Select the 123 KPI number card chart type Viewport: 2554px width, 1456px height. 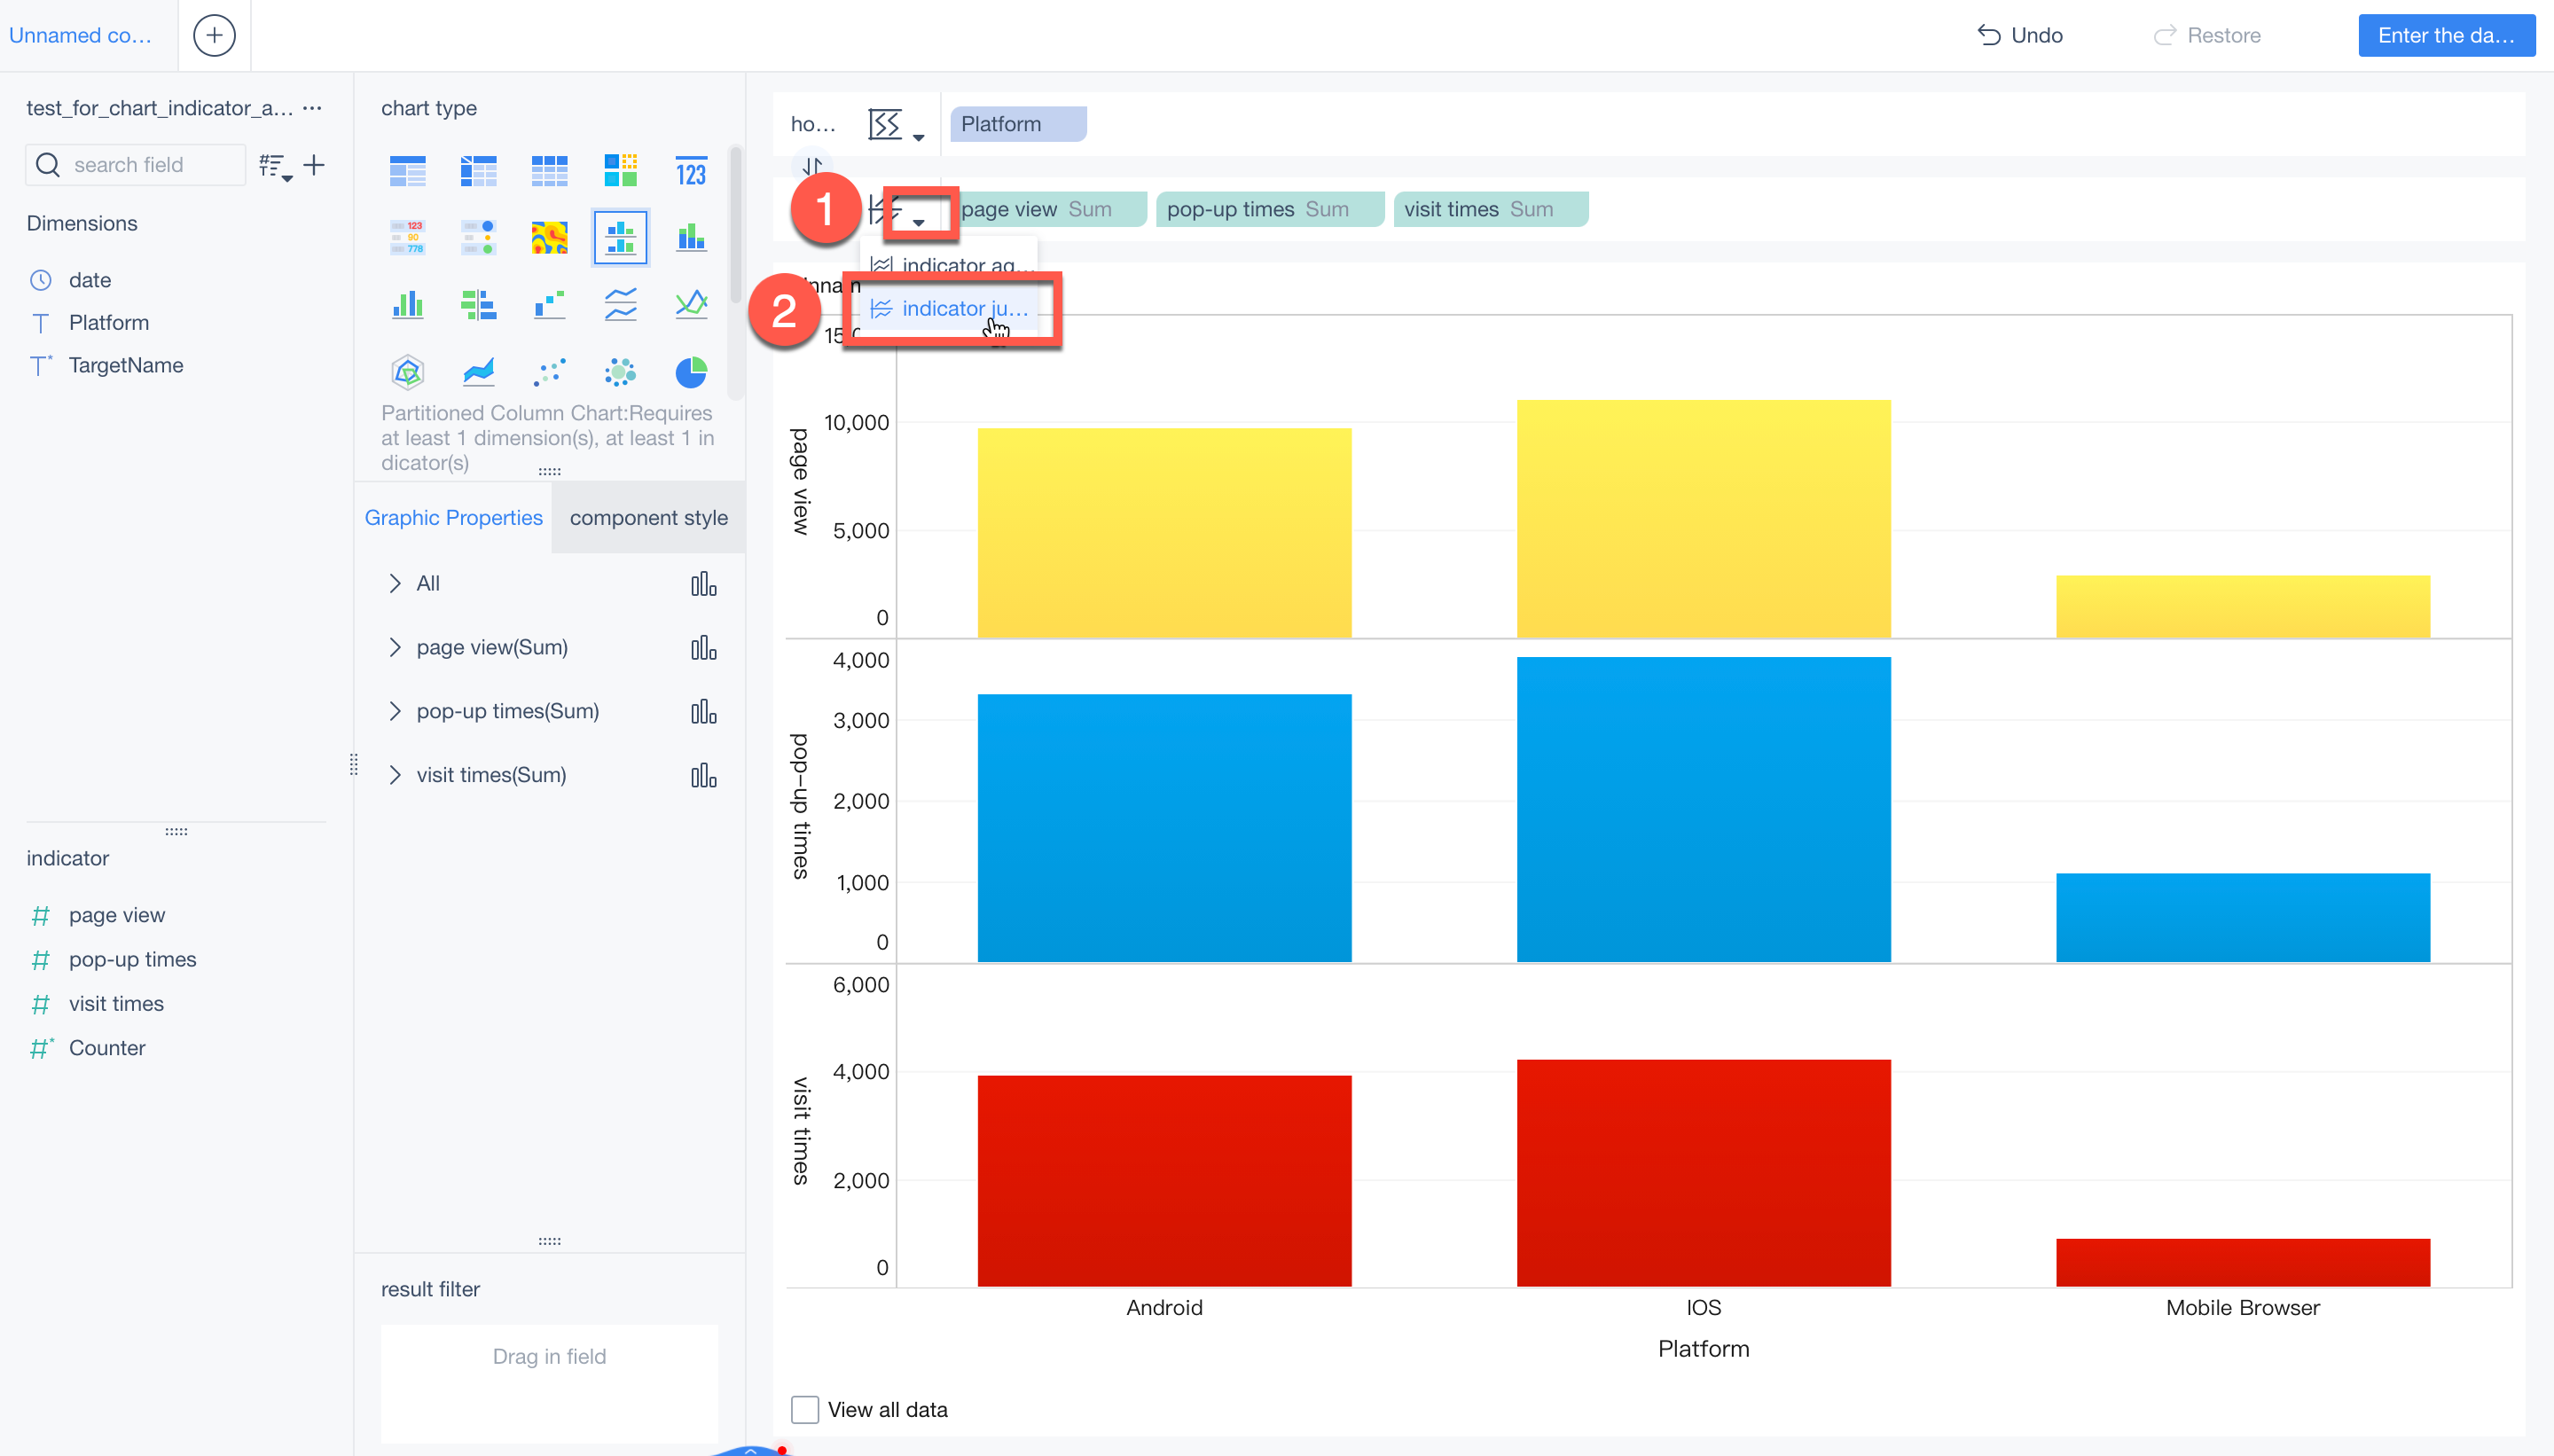(691, 172)
